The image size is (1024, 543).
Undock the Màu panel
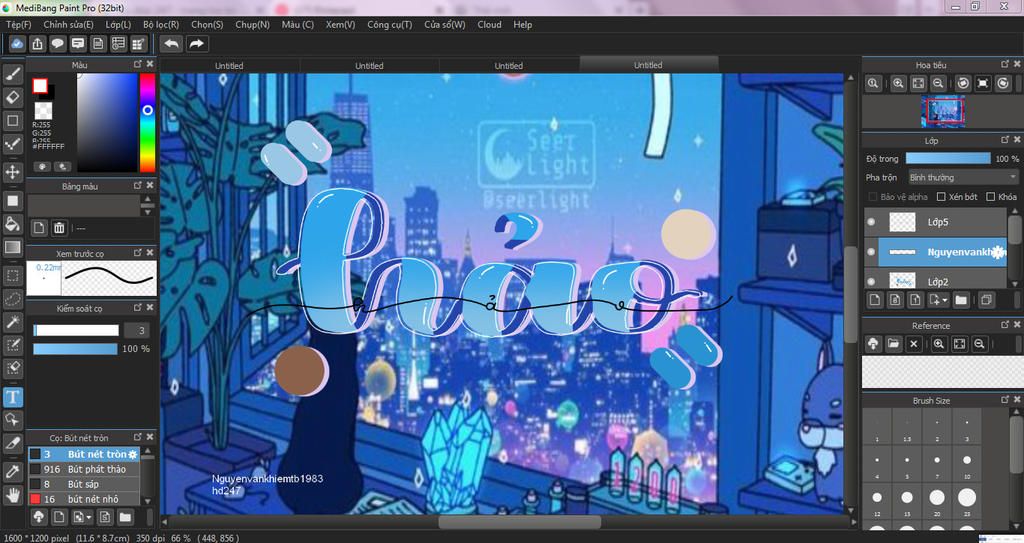point(138,64)
